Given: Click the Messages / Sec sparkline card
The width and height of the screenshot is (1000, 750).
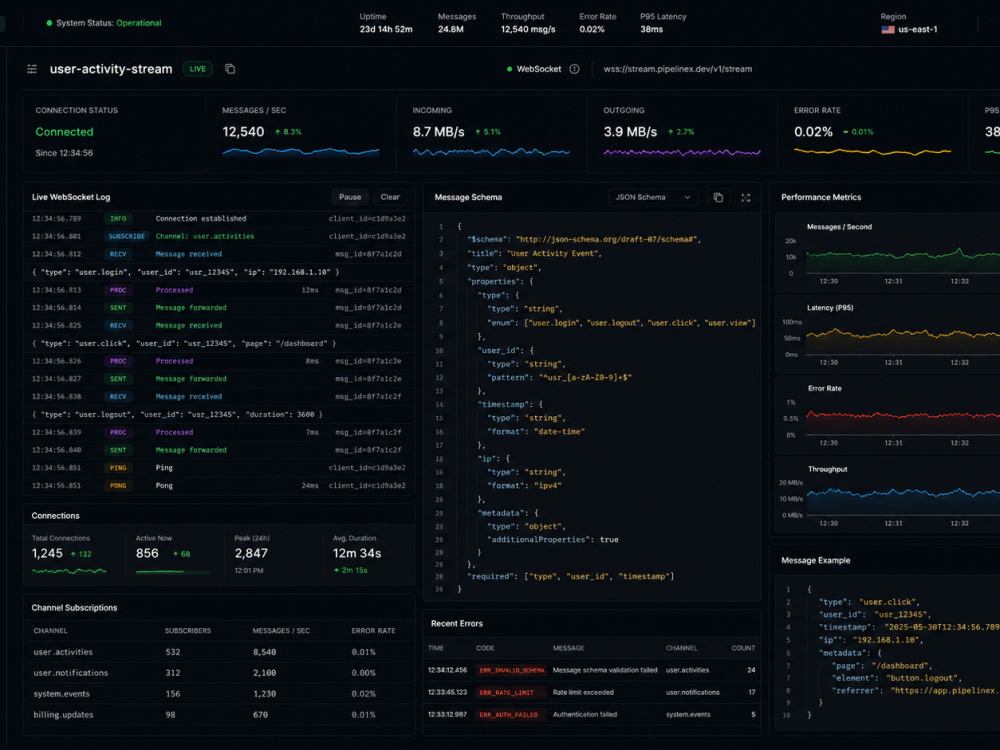Looking at the screenshot, I should tap(300, 134).
